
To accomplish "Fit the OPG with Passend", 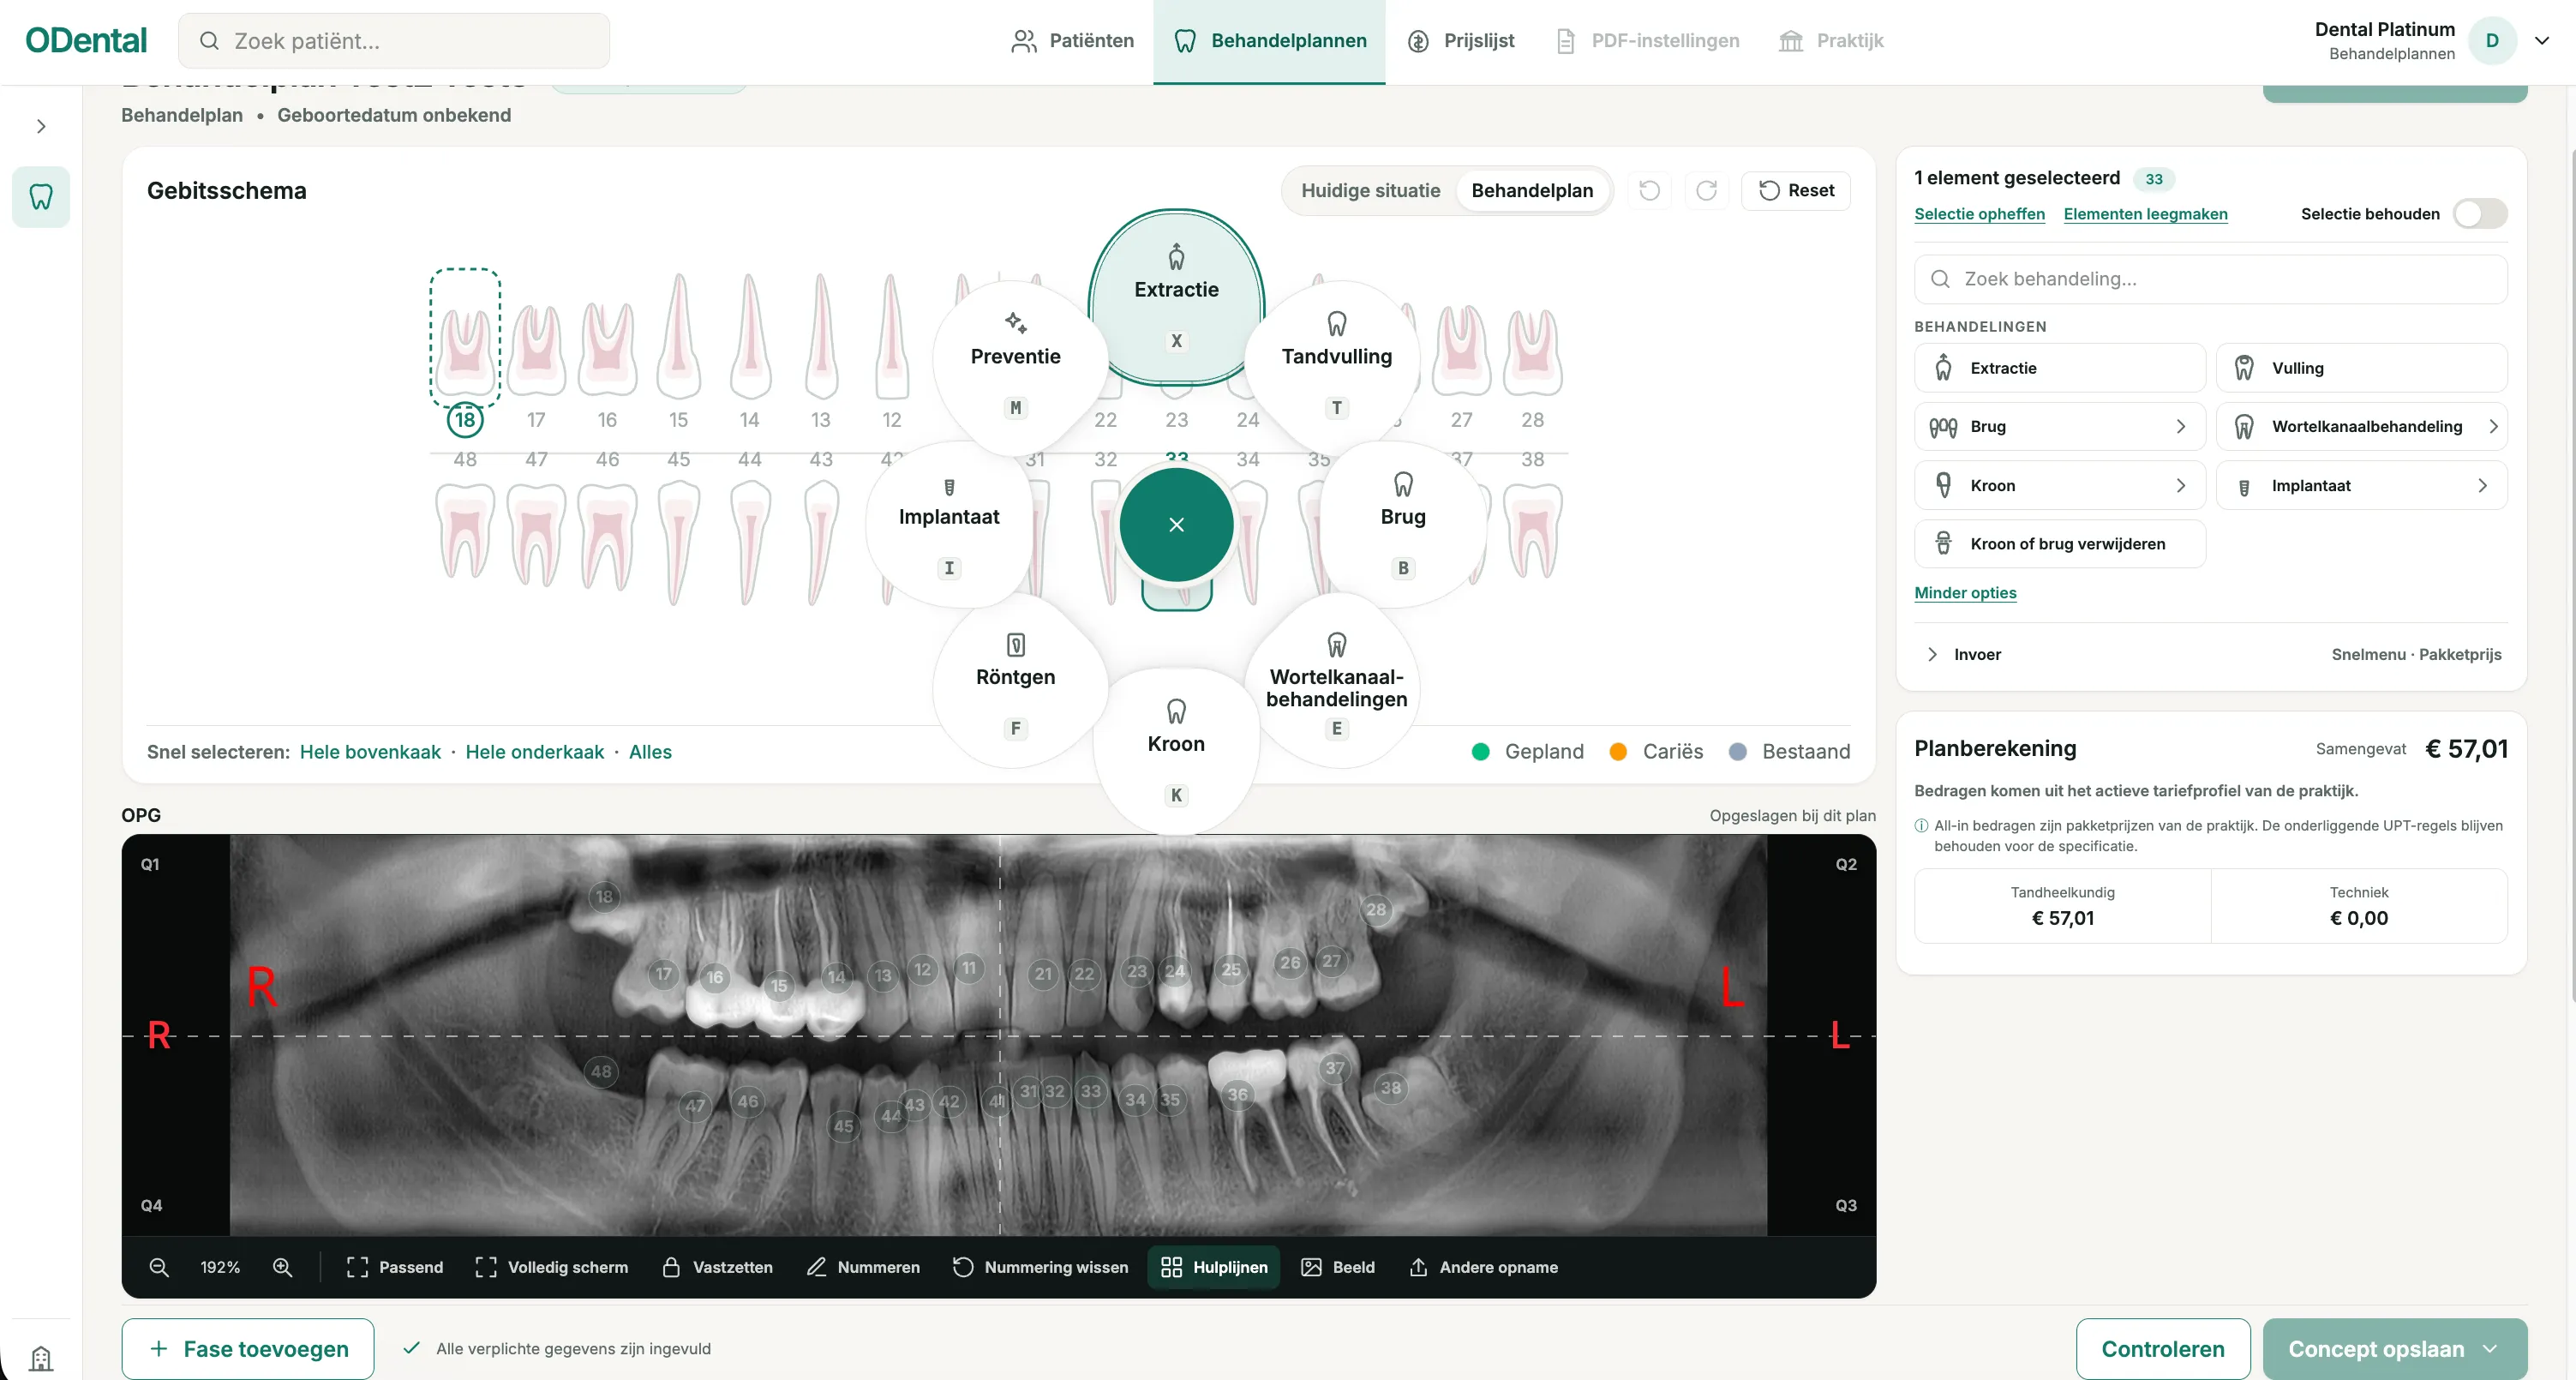I will (x=394, y=1267).
